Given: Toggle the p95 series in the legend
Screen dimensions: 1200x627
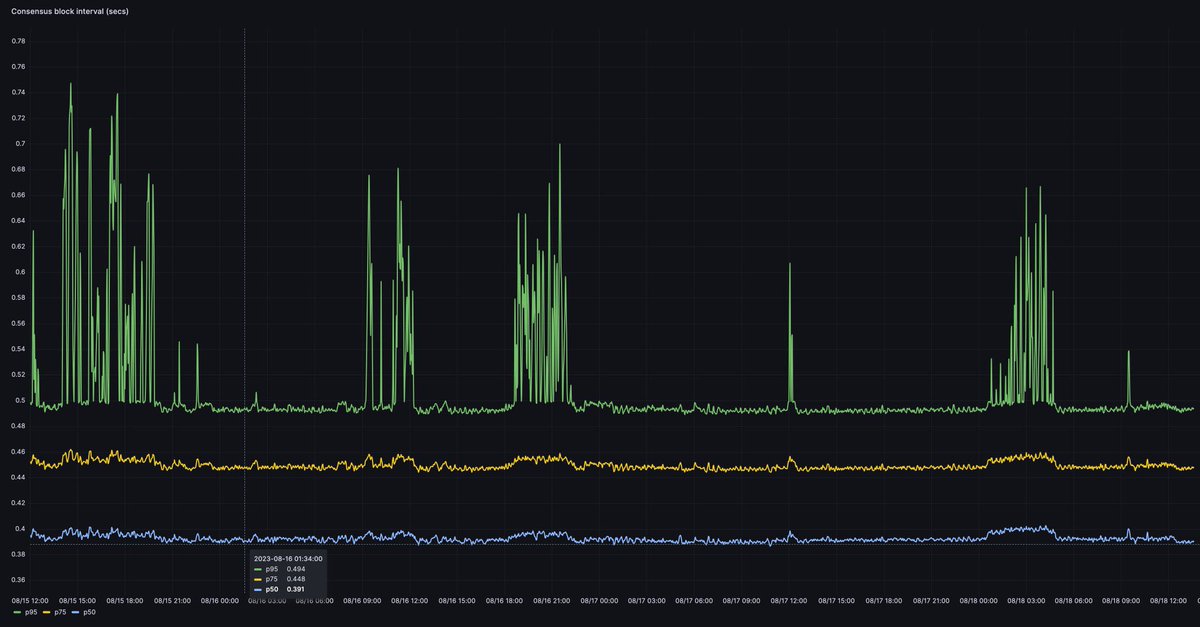Looking at the screenshot, I should (x=29, y=611).
